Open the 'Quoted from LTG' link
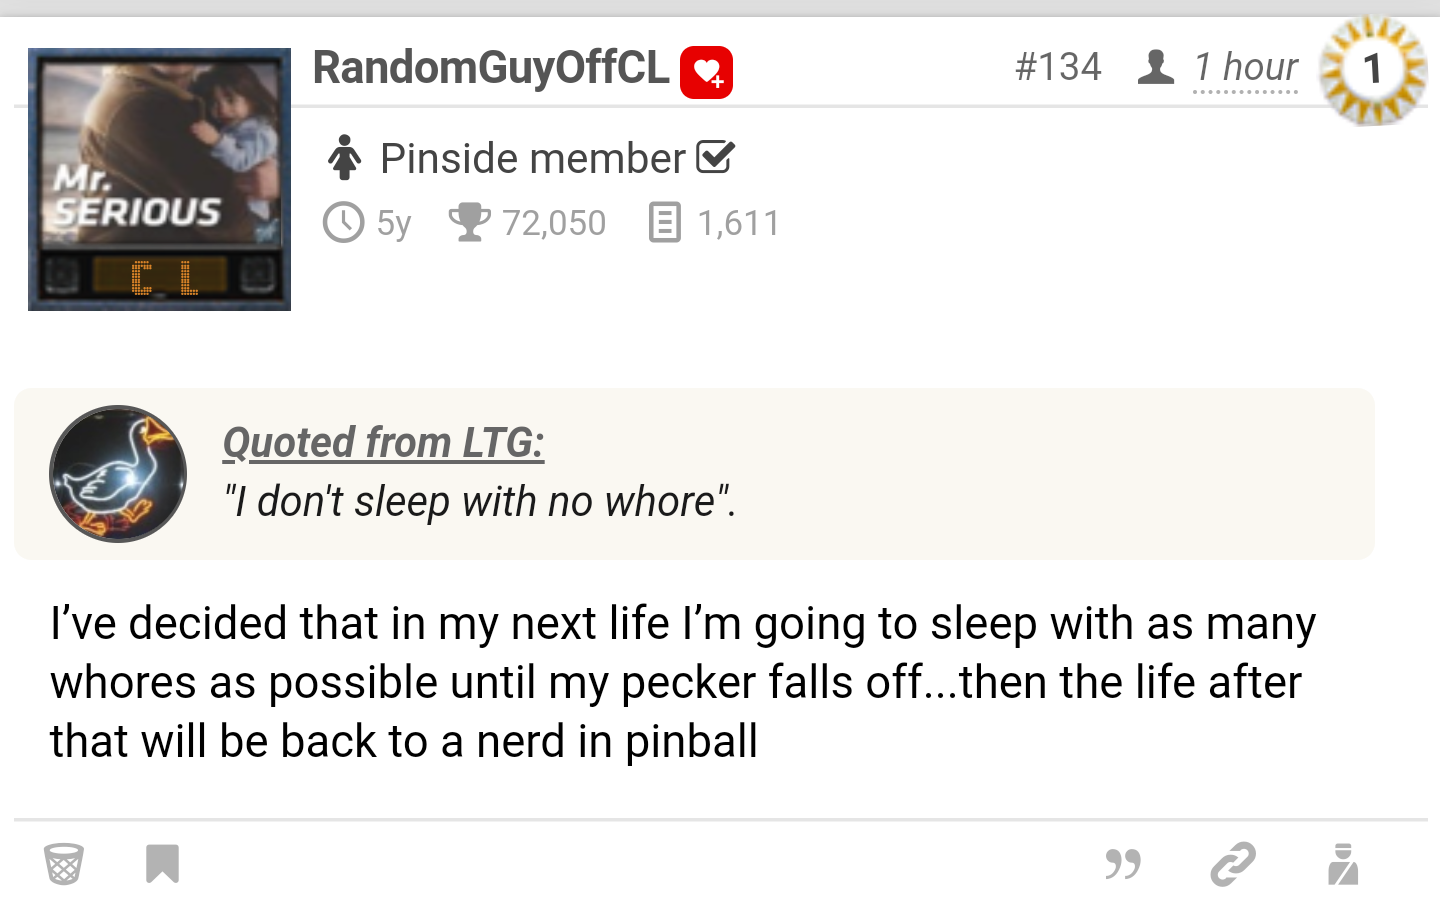This screenshot has width=1440, height=918. [383, 442]
